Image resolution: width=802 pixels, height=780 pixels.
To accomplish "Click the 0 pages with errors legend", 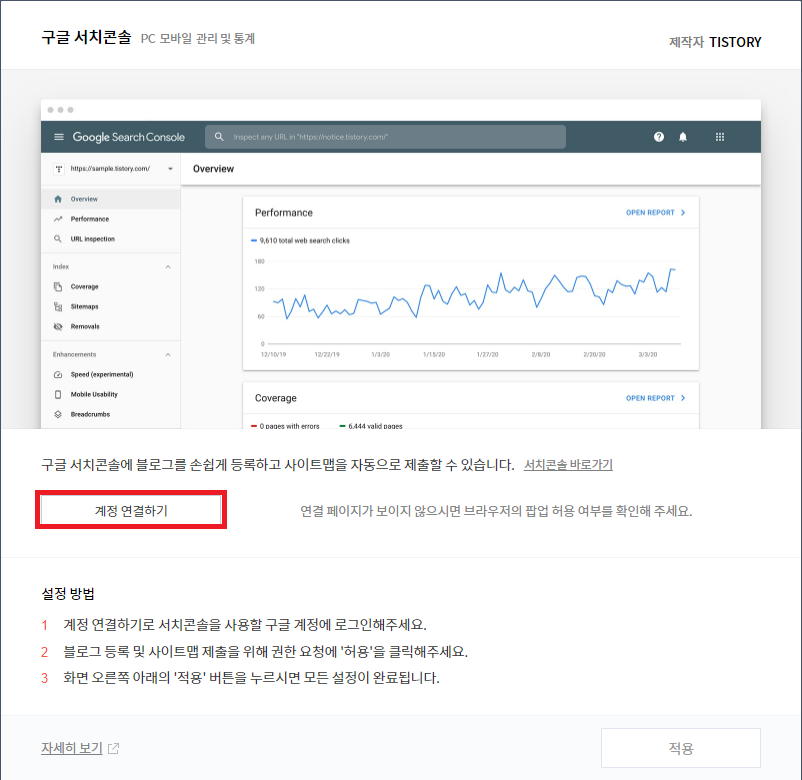I will [285, 426].
